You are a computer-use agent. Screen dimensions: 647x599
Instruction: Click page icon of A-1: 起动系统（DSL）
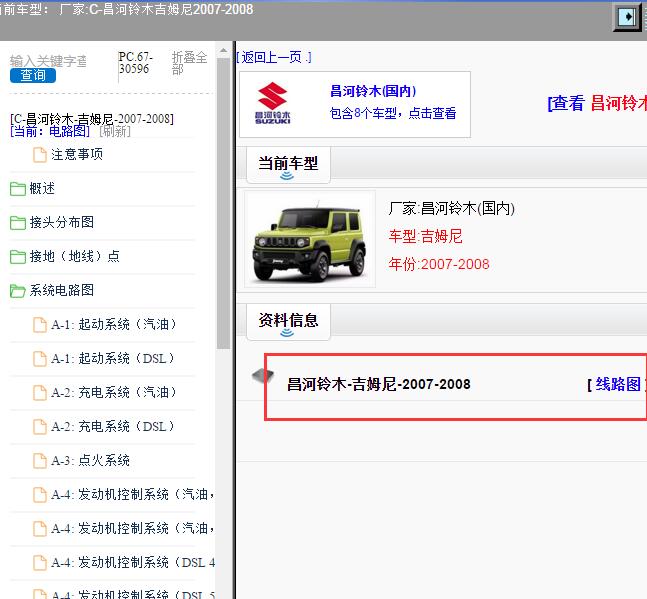click(x=40, y=359)
